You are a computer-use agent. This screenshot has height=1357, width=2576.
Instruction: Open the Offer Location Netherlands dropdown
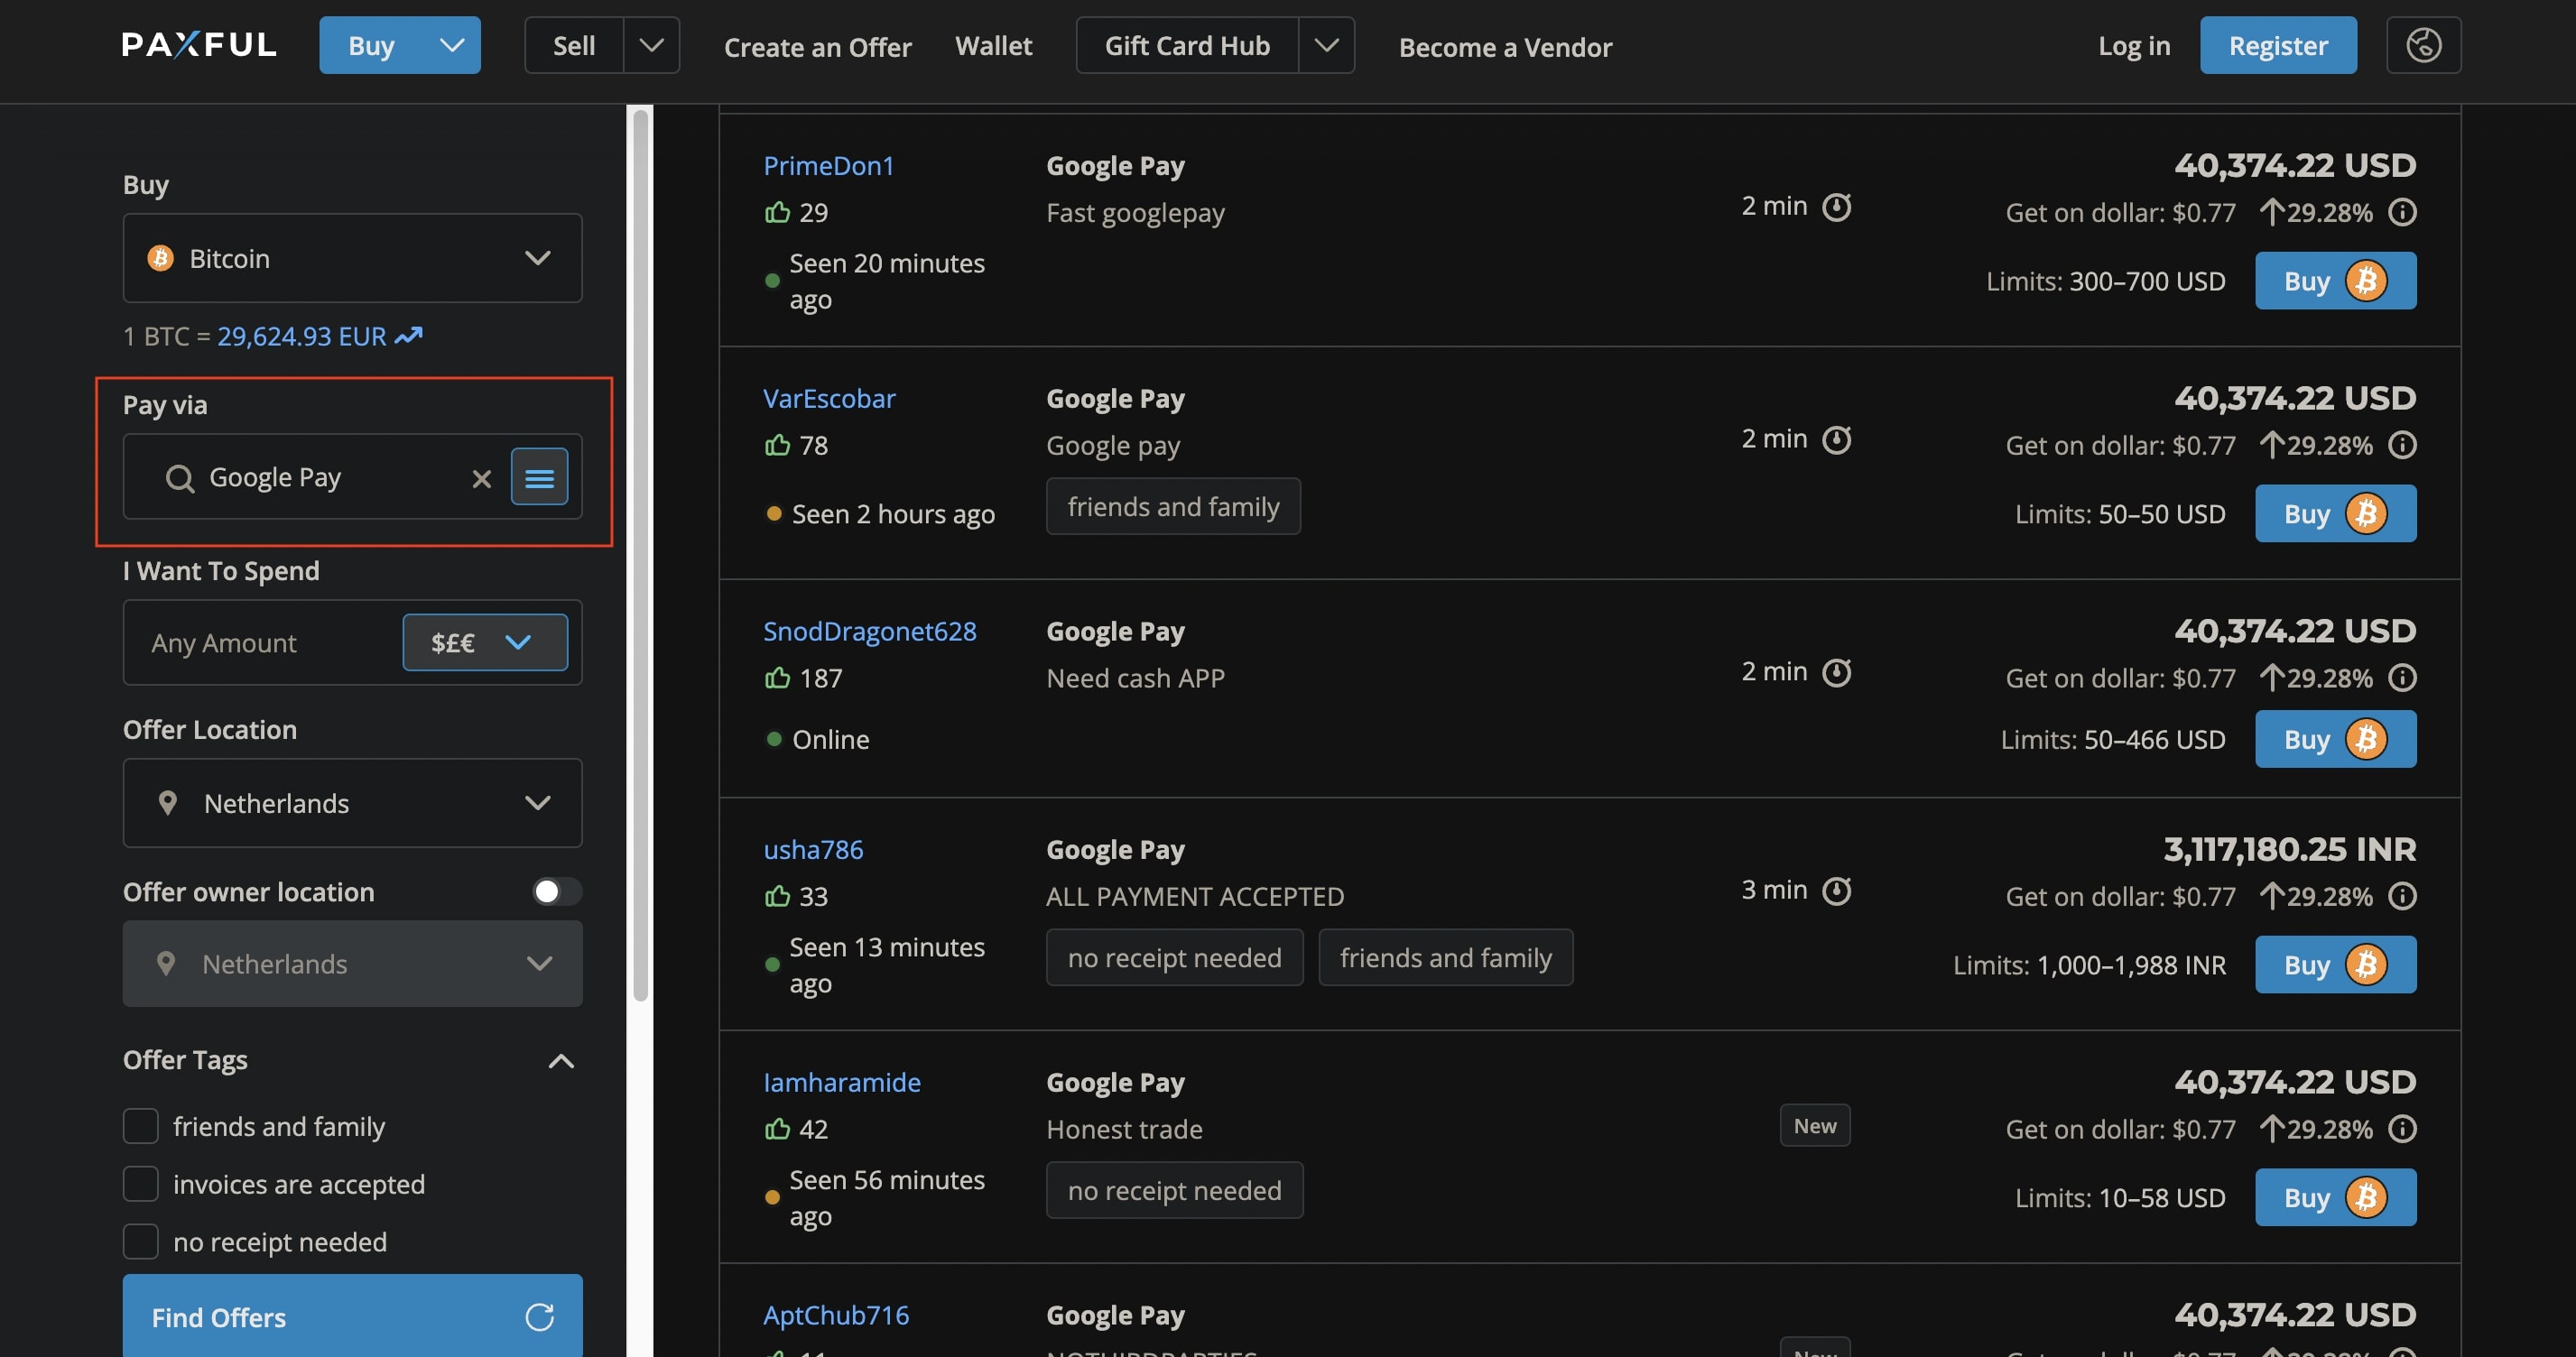coord(352,803)
